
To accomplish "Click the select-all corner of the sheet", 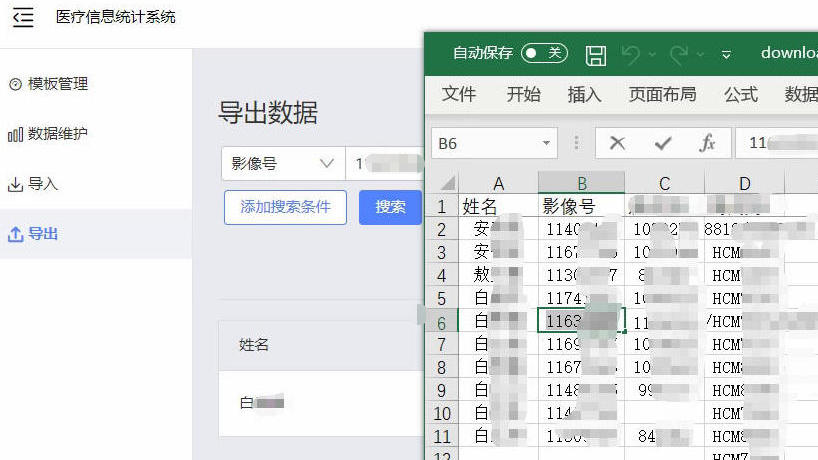I will pyautogui.click(x=443, y=183).
